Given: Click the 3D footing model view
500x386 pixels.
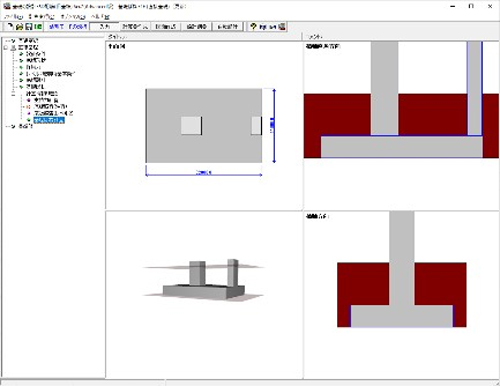Looking at the screenshot, I should (x=203, y=279).
